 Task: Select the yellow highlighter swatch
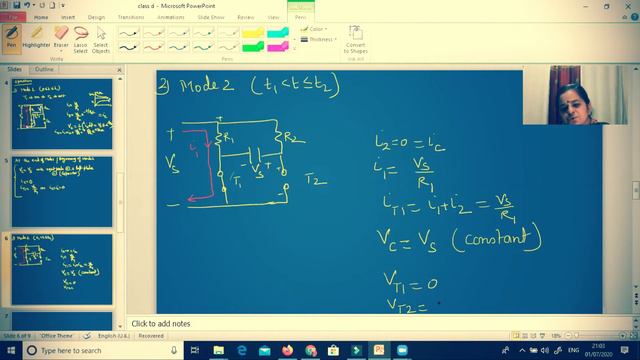(253, 33)
